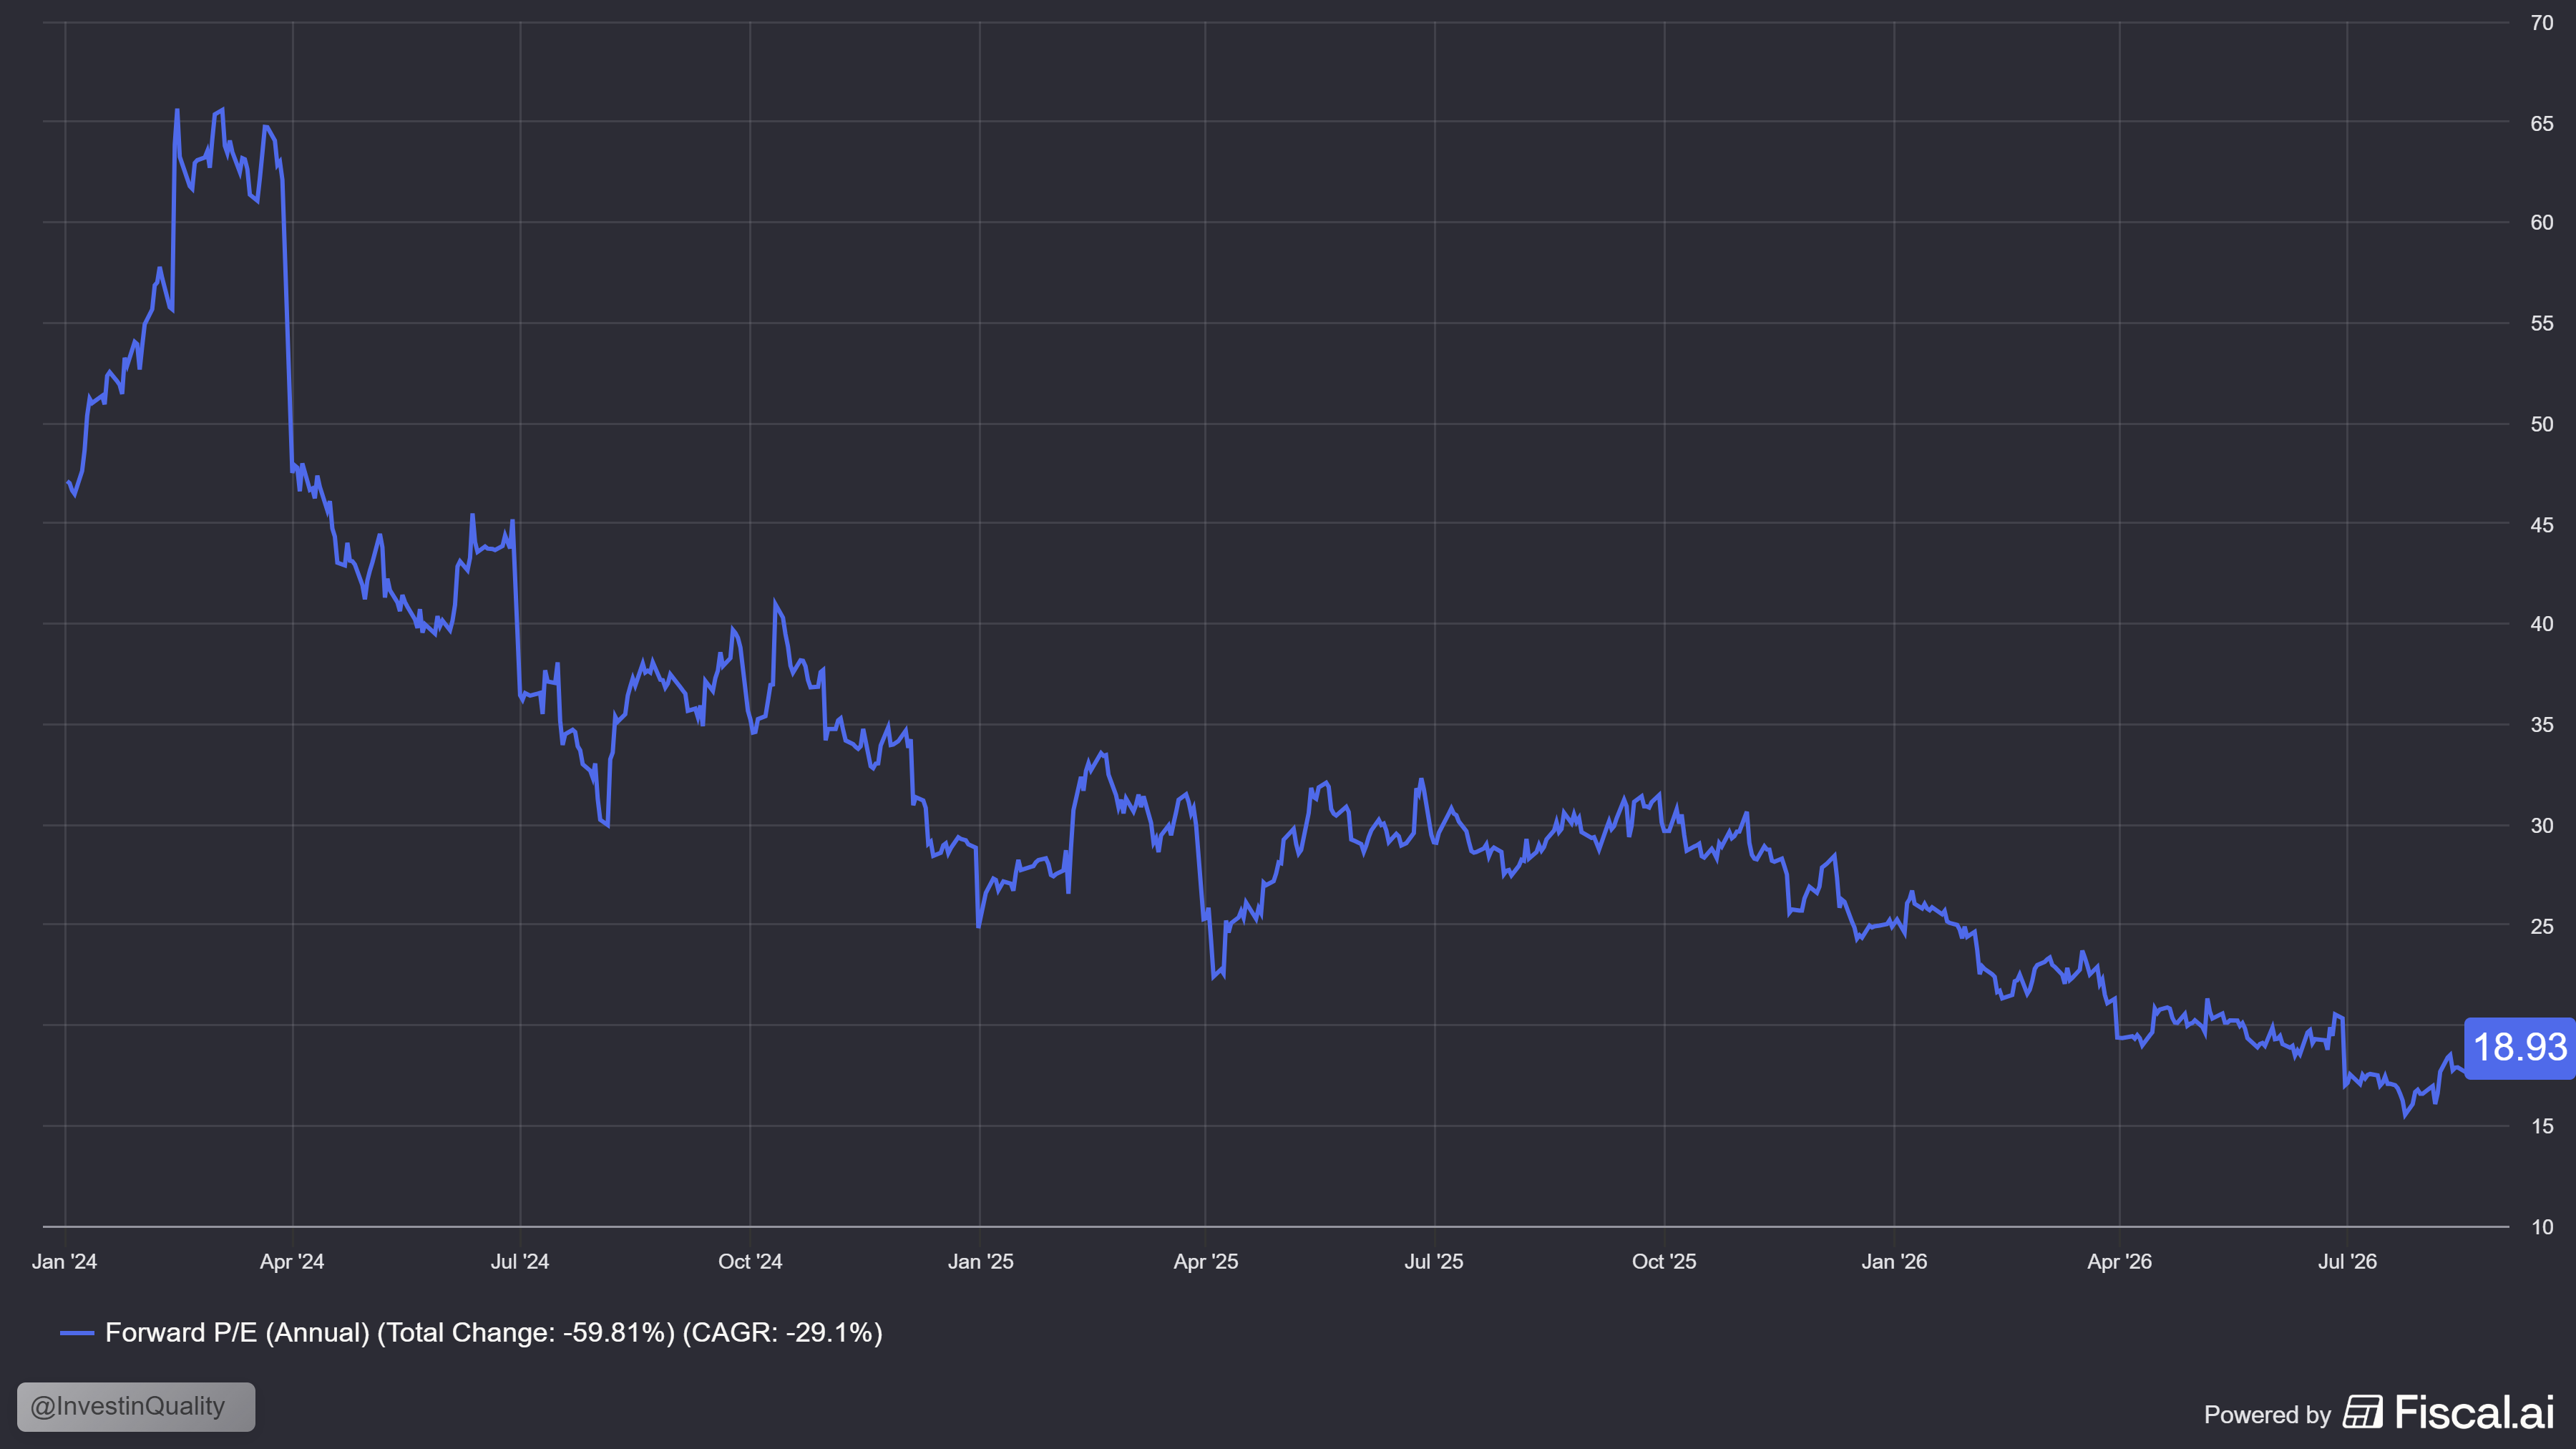The height and width of the screenshot is (1449, 2576).
Task: Click the 40 y-axis value
Action: coord(2542,624)
